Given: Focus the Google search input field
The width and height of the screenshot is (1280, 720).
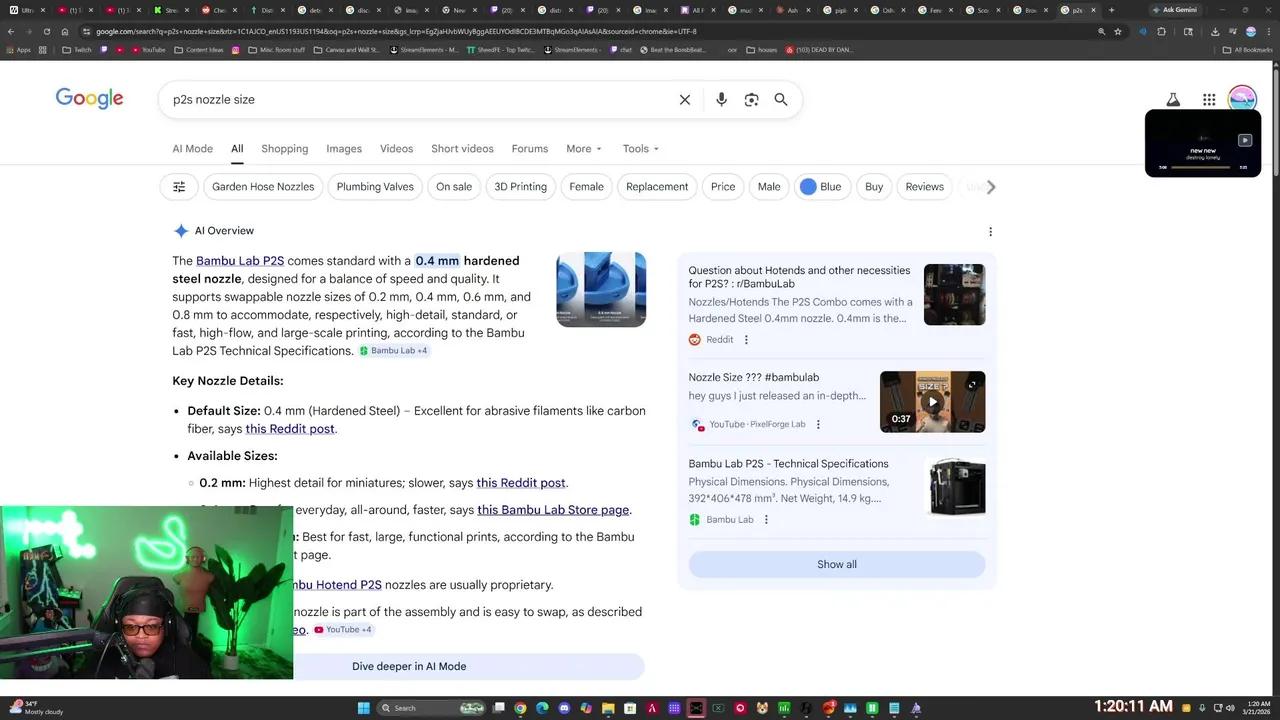Looking at the screenshot, I should click(420, 100).
